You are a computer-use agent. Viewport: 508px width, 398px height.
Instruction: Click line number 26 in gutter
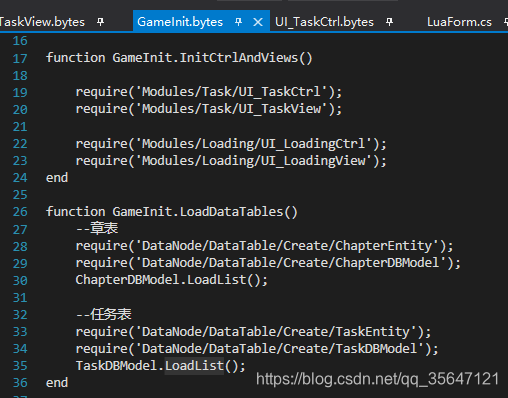(x=20, y=212)
